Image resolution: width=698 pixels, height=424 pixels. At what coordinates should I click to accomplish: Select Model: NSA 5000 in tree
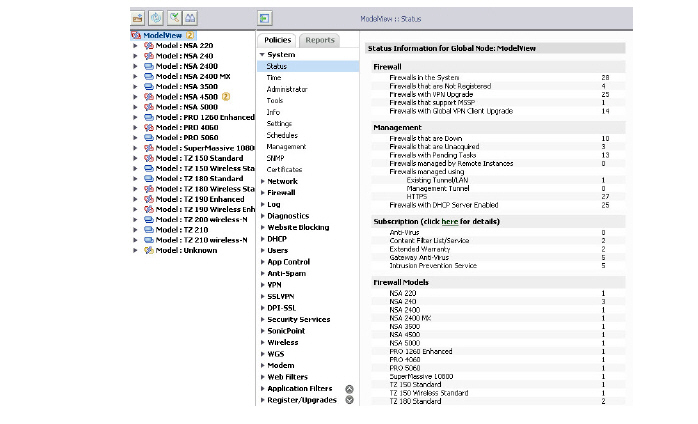[187, 107]
